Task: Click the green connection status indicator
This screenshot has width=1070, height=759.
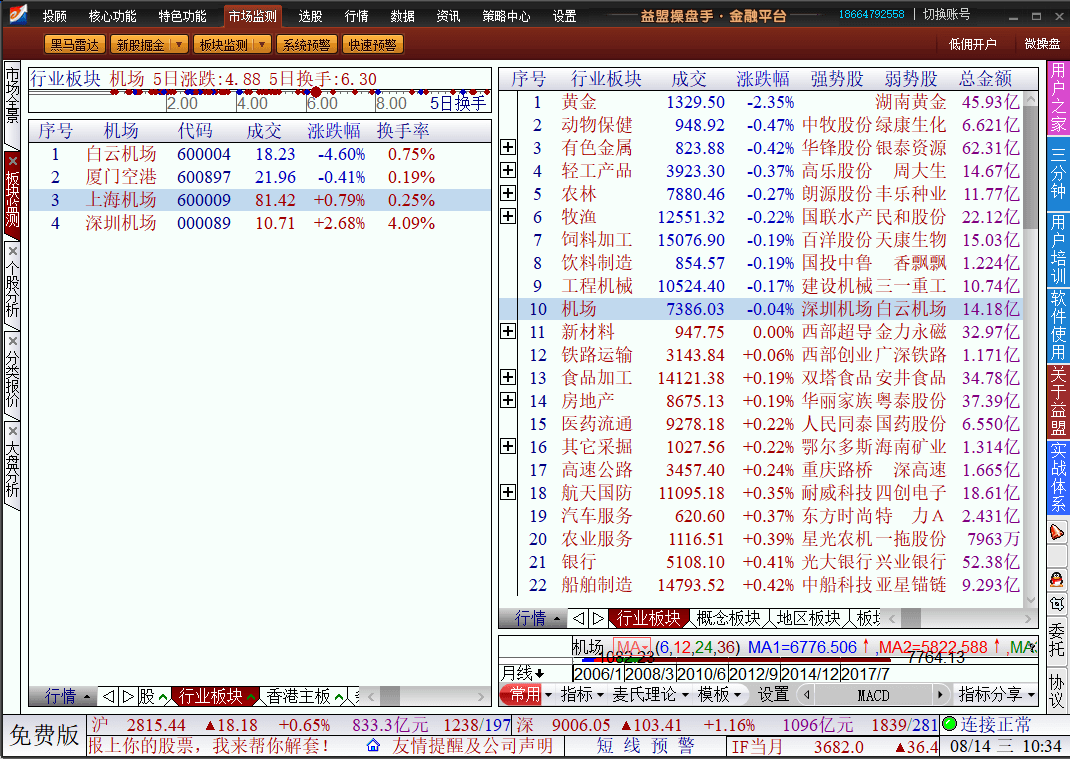Action: point(949,724)
